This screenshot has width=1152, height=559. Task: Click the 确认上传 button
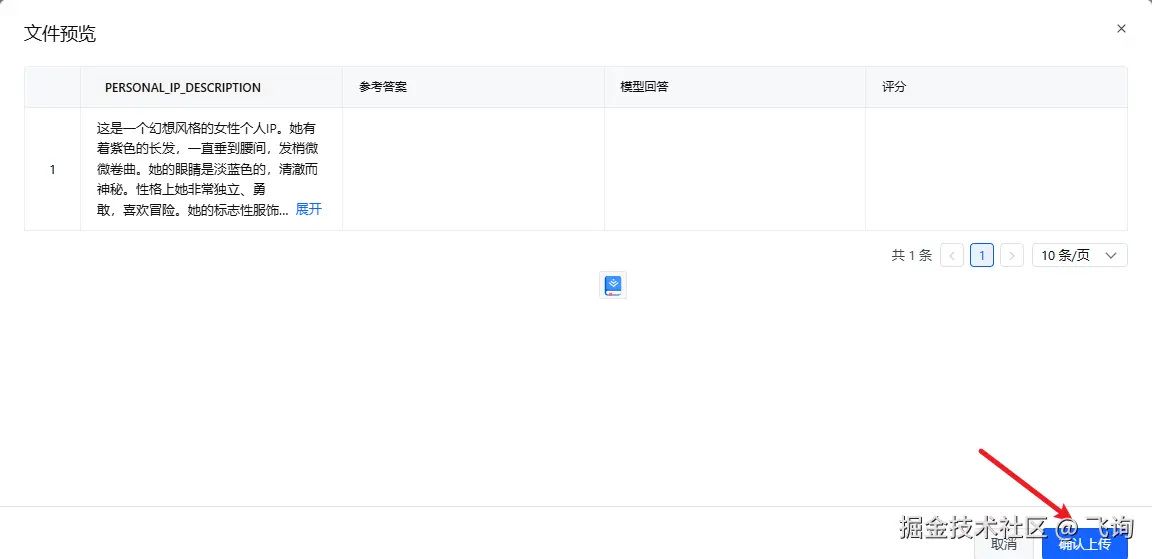(1084, 544)
